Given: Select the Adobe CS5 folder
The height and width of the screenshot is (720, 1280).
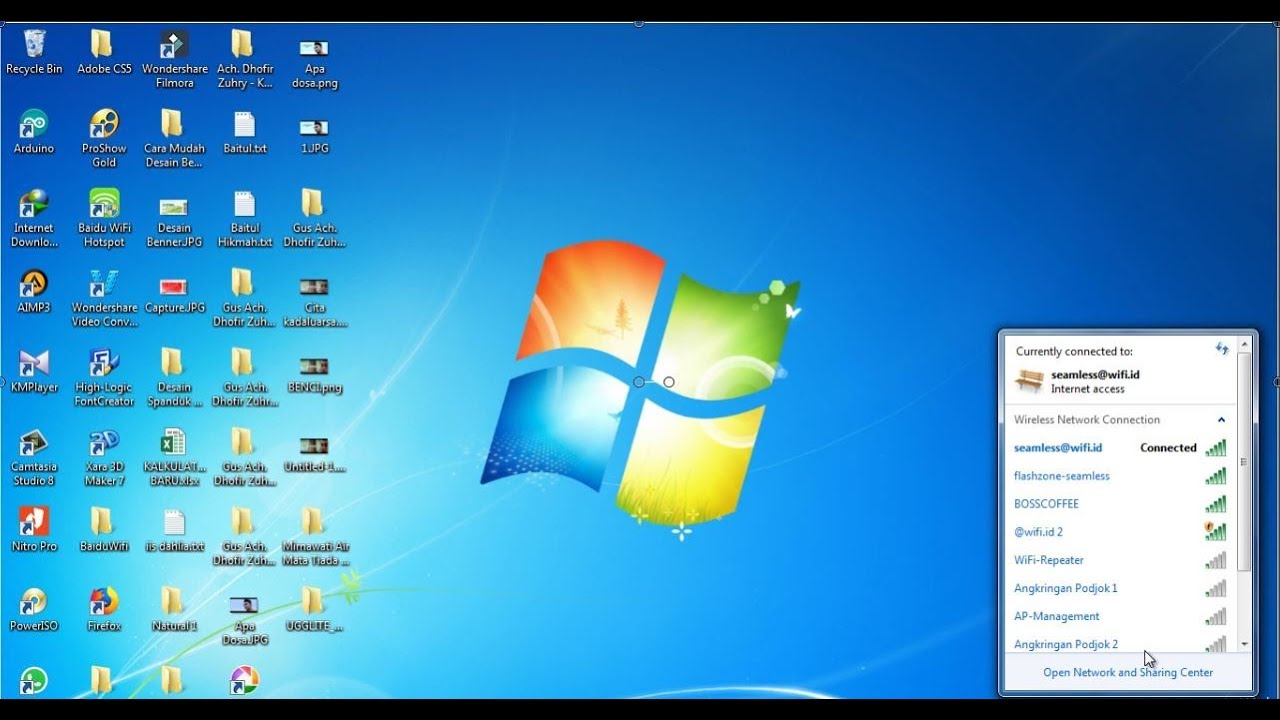Looking at the screenshot, I should [104, 53].
